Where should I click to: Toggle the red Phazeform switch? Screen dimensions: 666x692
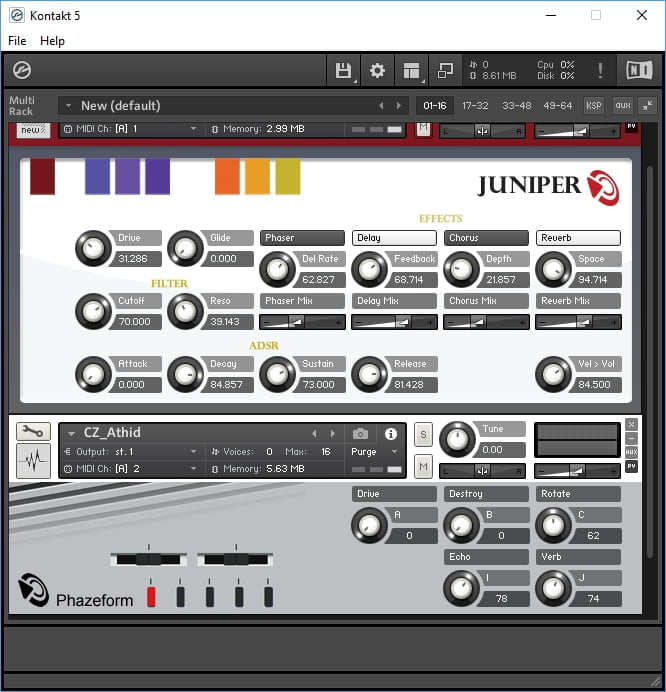151,596
